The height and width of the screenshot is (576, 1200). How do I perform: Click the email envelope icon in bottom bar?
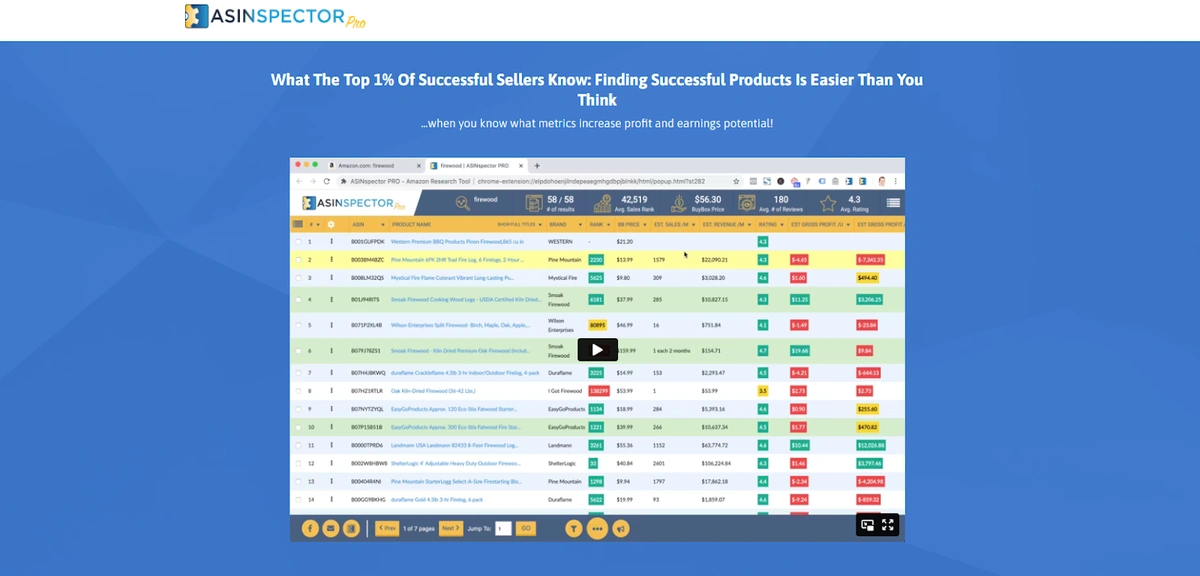(331, 528)
